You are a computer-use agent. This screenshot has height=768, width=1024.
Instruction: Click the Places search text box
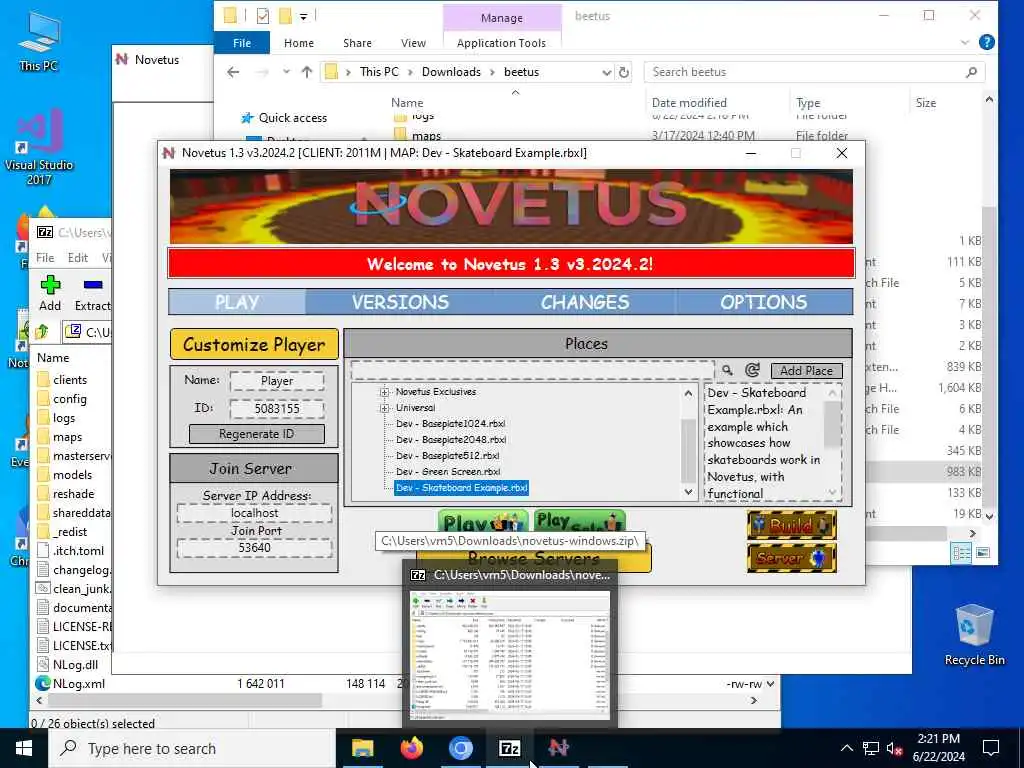532,370
